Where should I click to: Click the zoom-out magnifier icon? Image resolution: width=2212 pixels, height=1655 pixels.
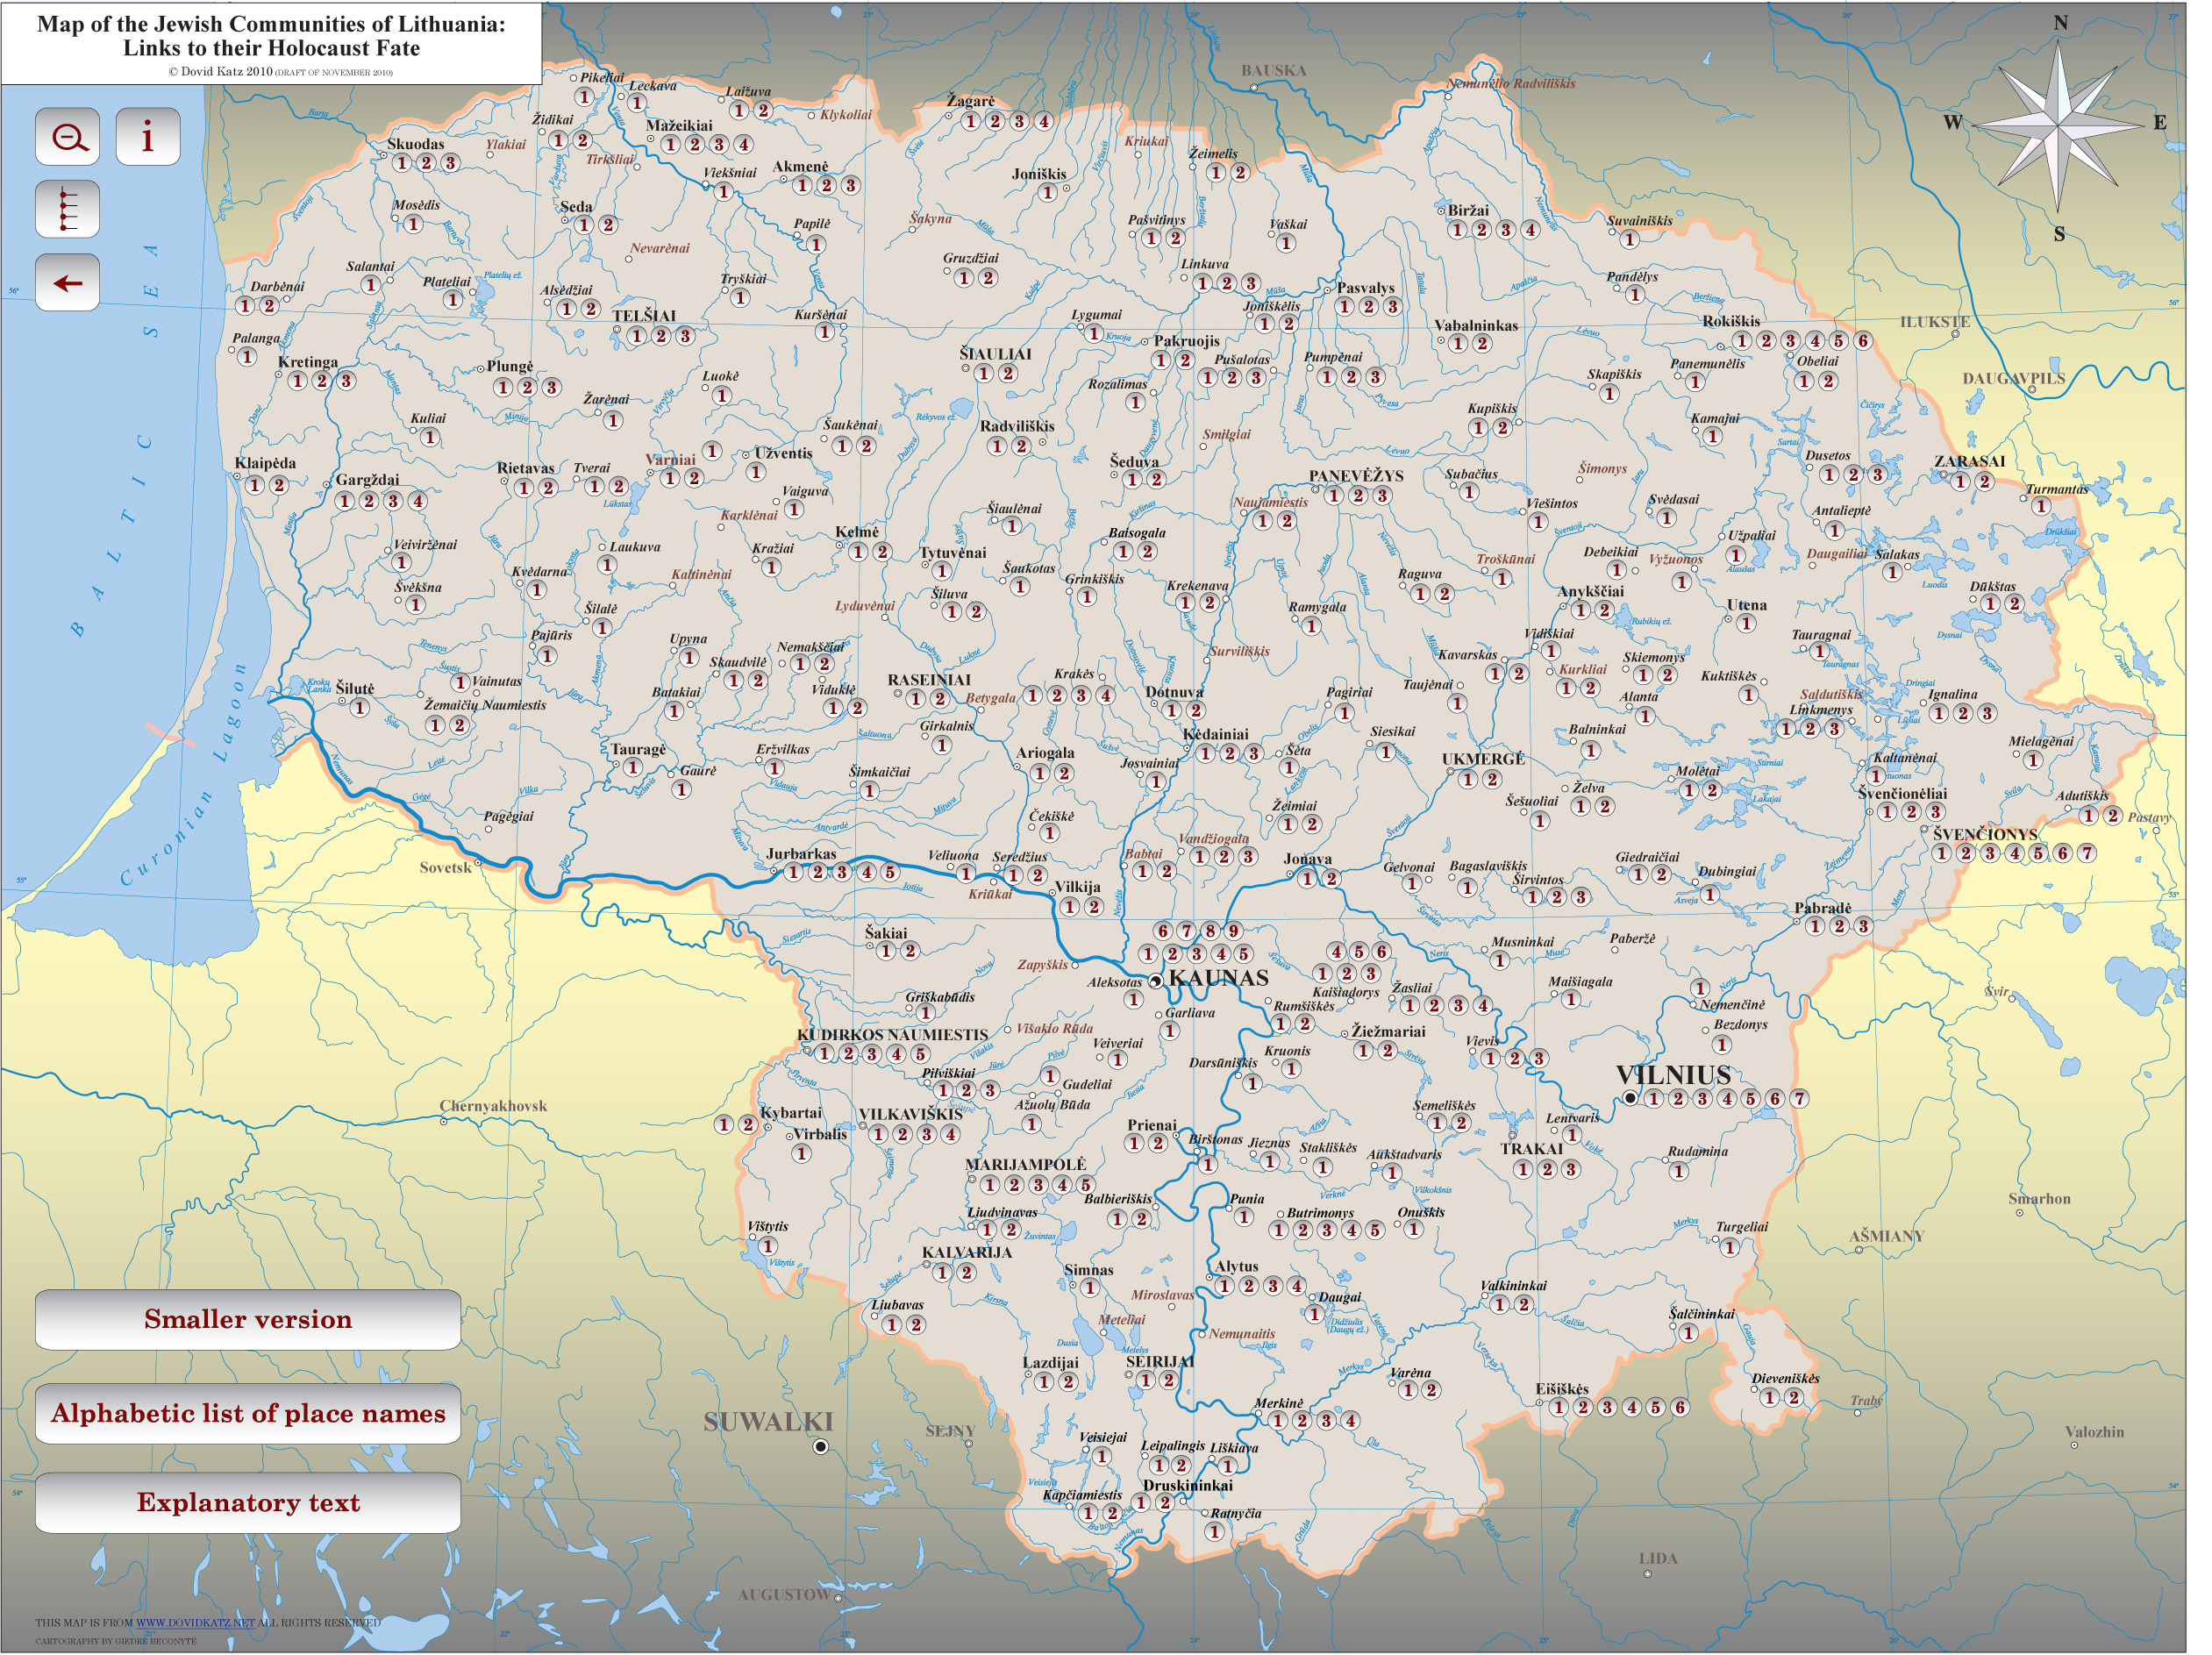[x=68, y=137]
